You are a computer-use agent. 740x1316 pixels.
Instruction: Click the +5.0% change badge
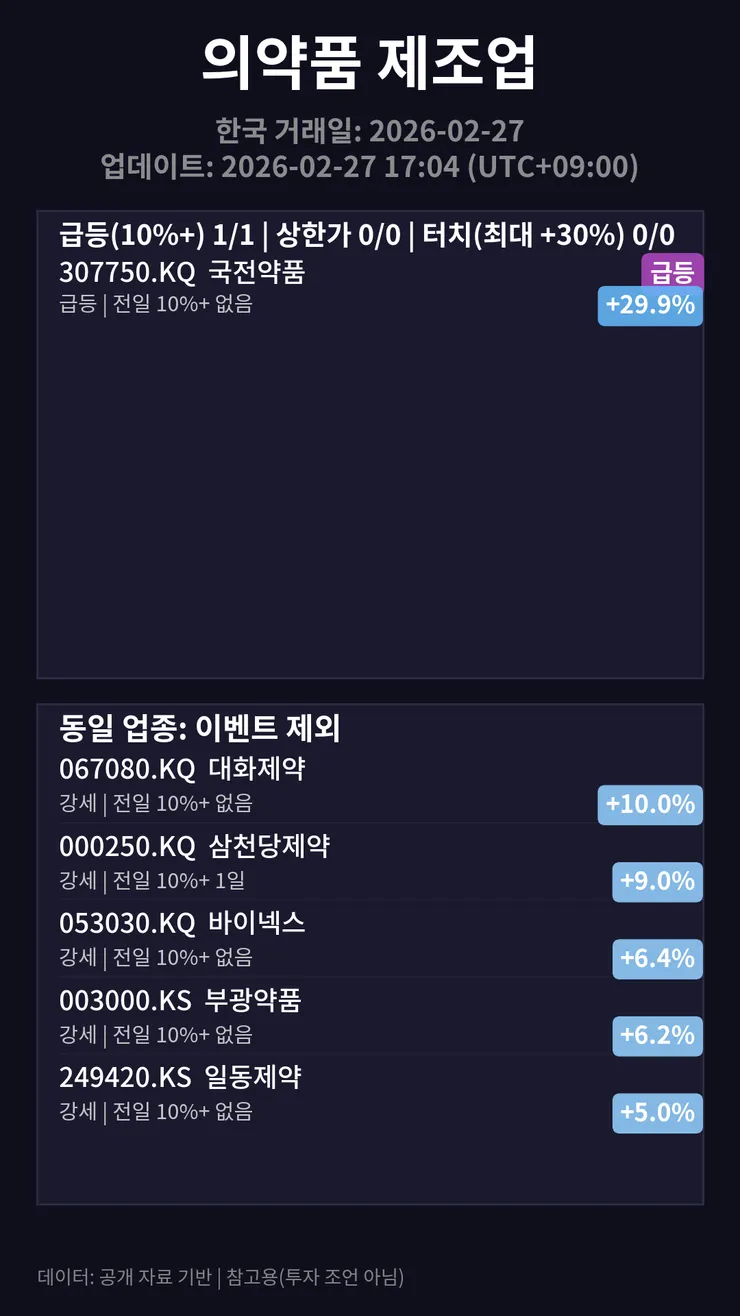point(657,1113)
